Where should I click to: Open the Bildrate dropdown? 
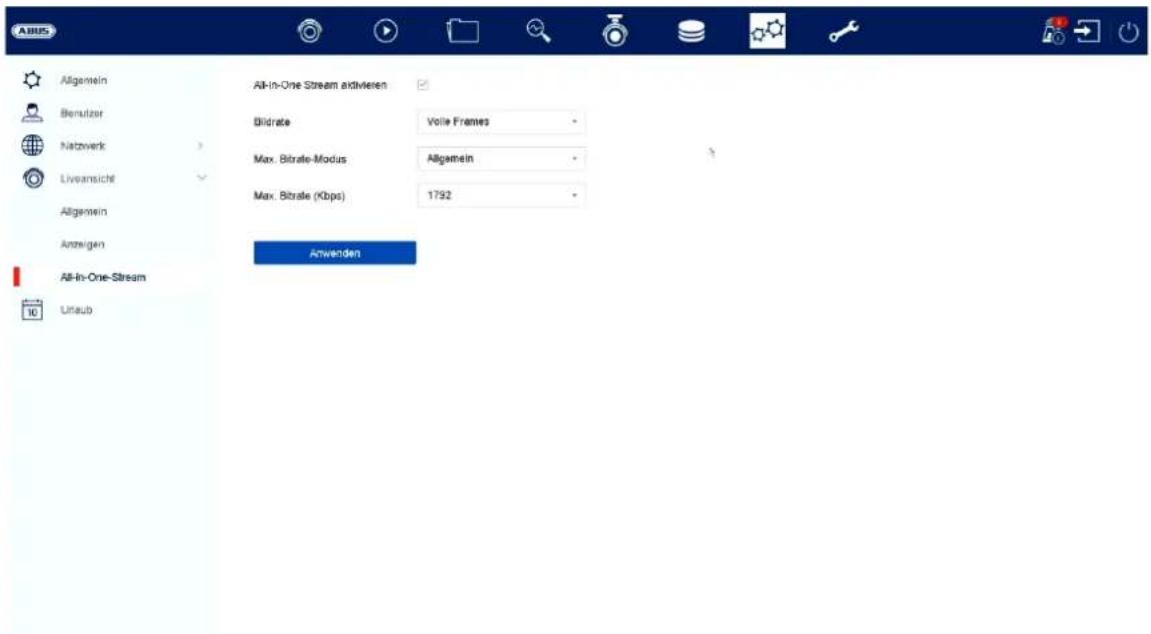click(x=501, y=122)
